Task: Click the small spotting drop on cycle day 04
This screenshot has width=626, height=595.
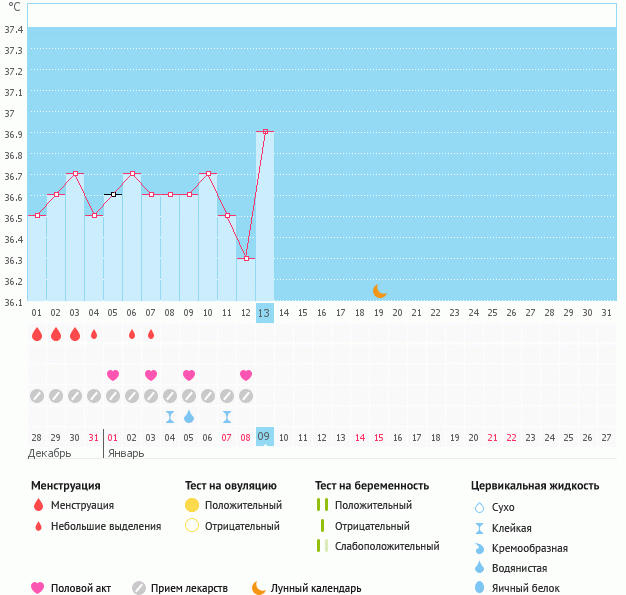Action: [94, 334]
